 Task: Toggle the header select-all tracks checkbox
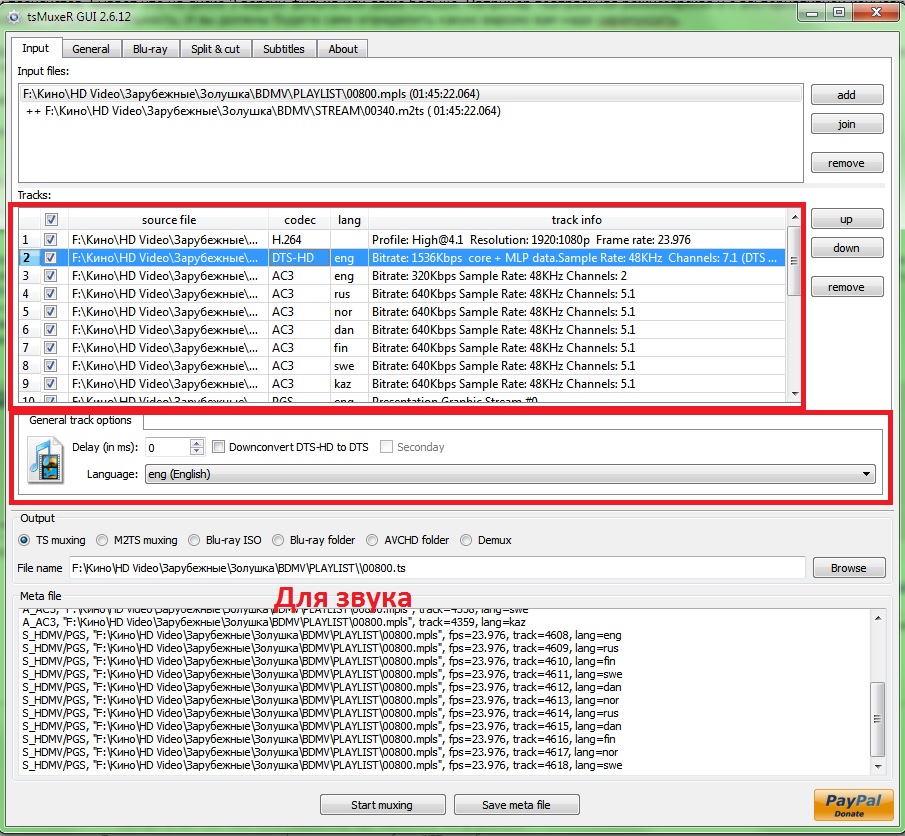coord(51,220)
